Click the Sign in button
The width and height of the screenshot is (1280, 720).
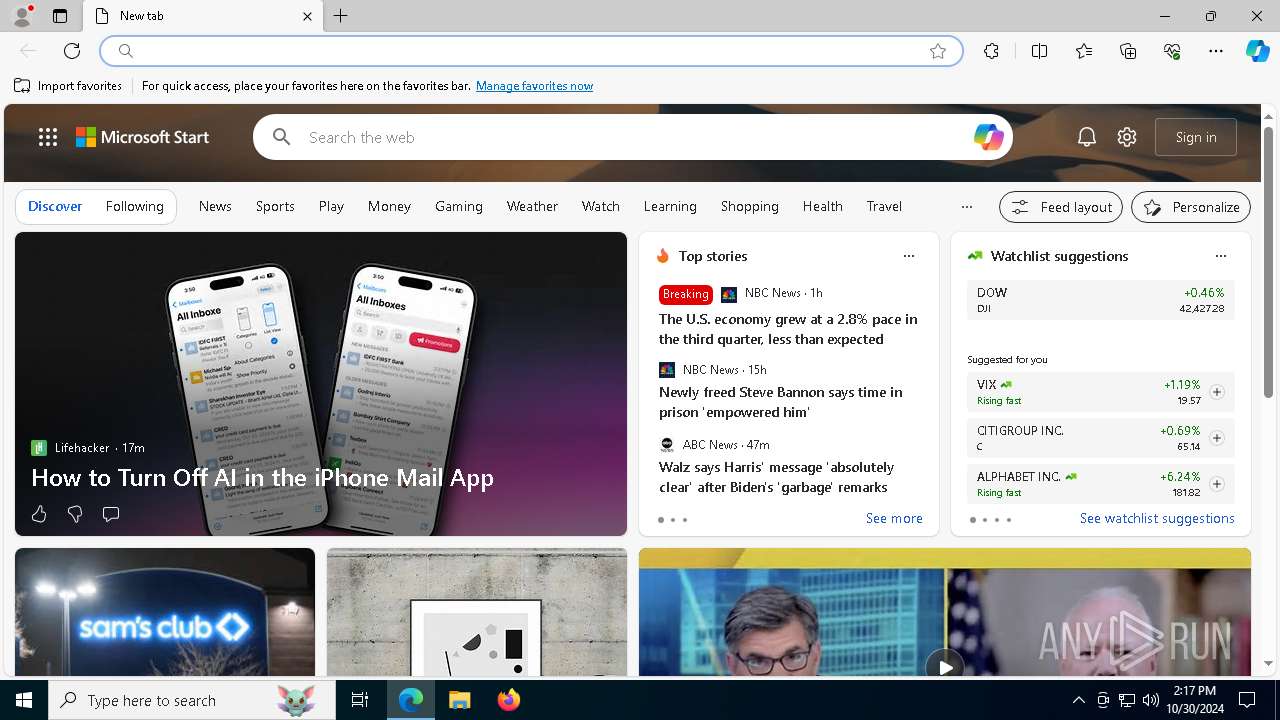tap(1196, 137)
